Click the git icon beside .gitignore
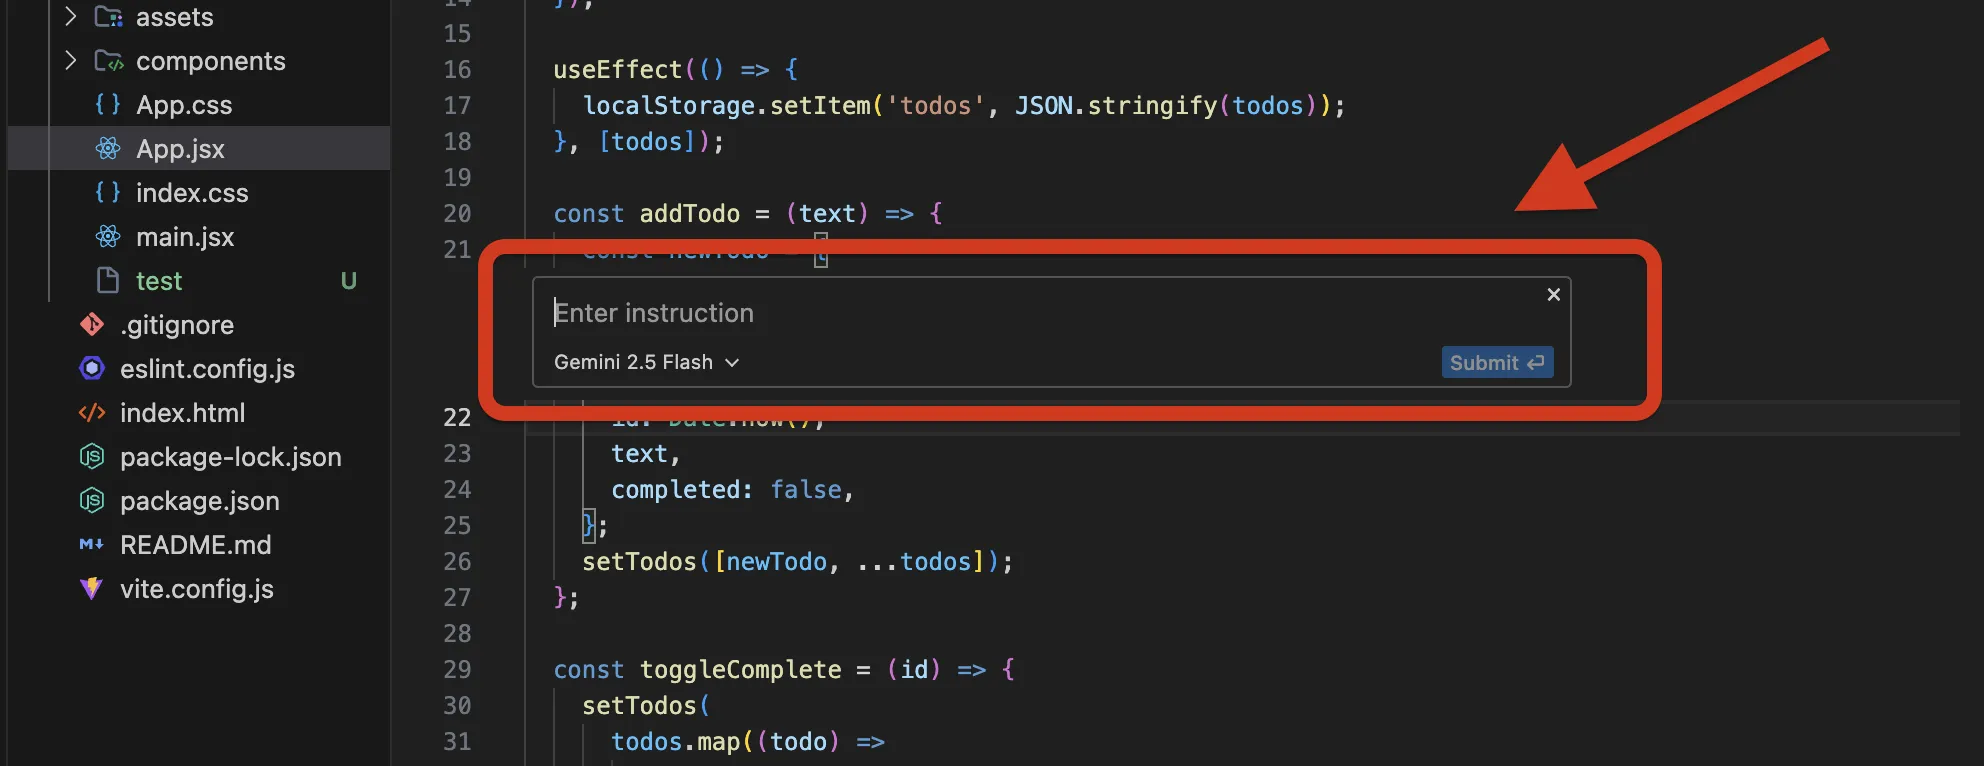The height and width of the screenshot is (766, 1984). click(92, 325)
